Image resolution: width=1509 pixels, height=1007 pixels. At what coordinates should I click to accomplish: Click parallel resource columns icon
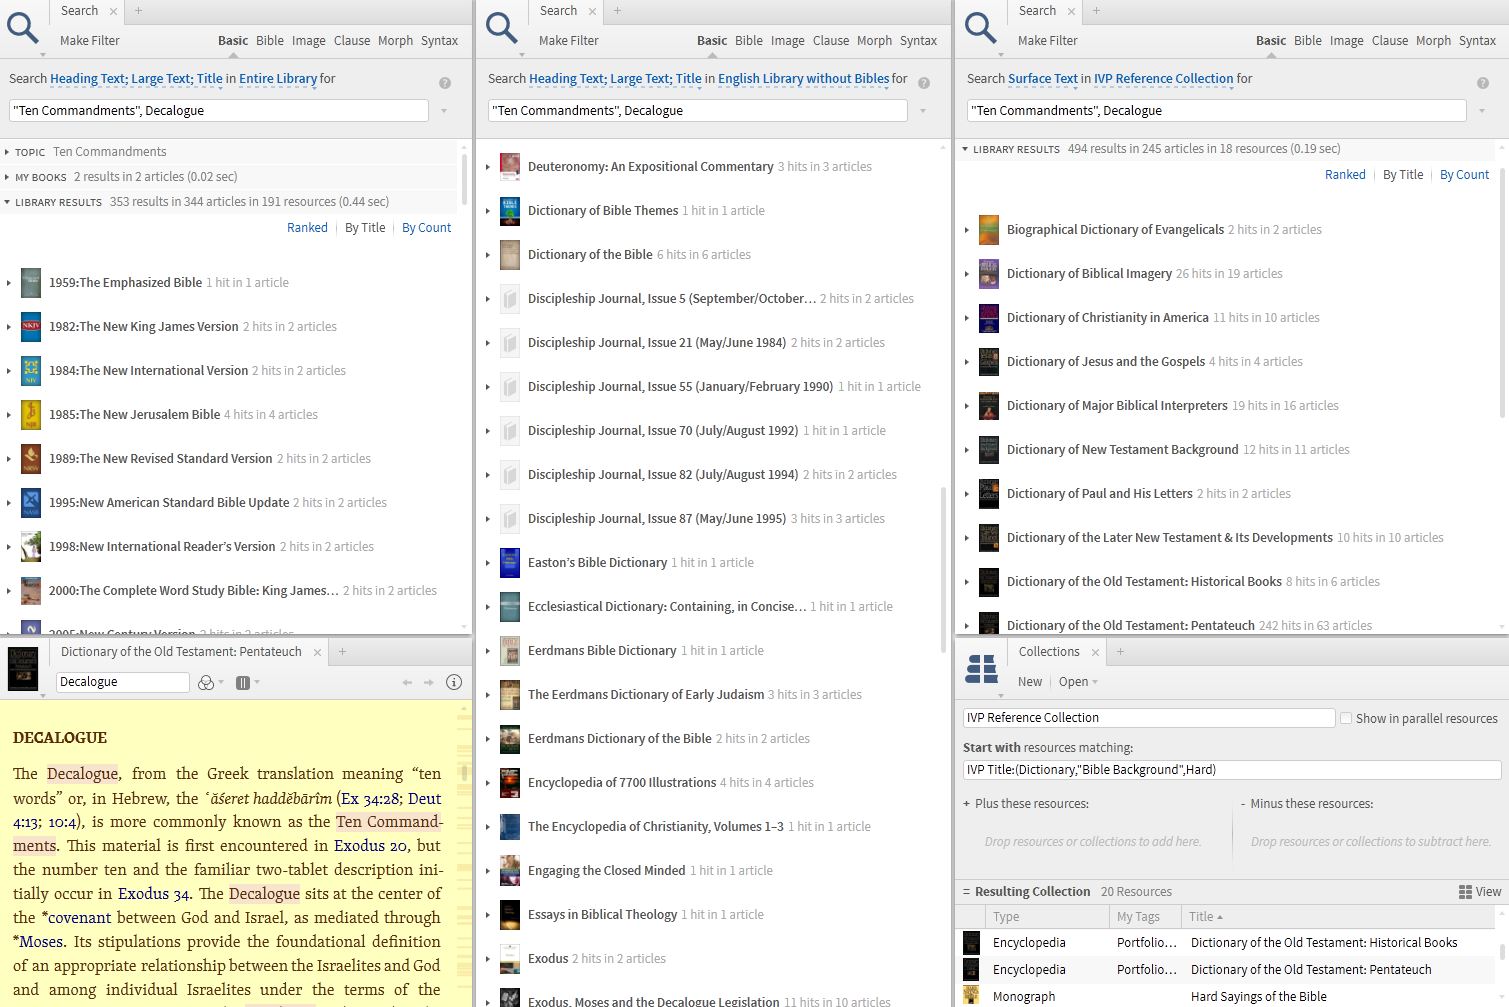pyautogui.click(x=243, y=682)
